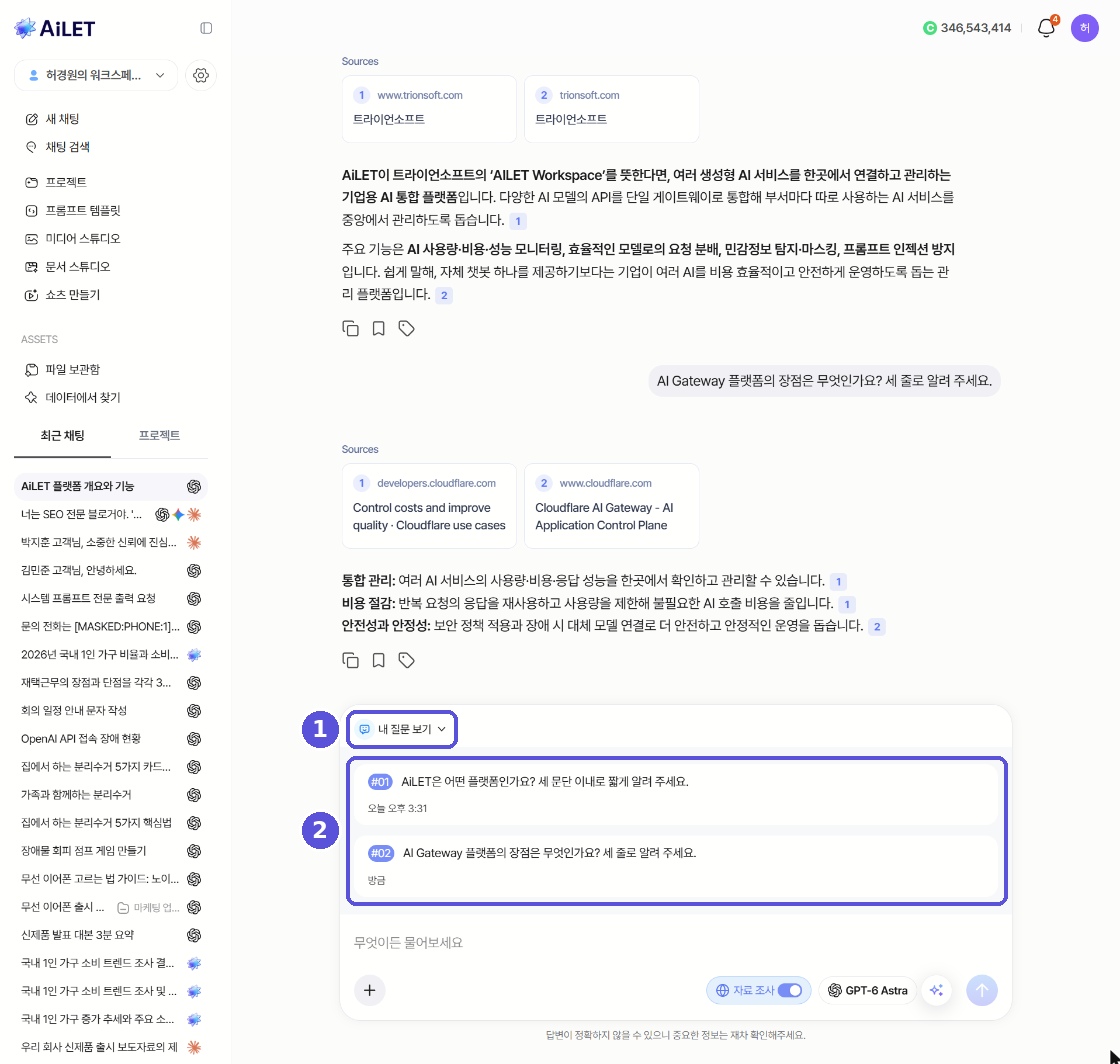Image resolution: width=1120 pixels, height=1064 pixels.
Task: Open the GPT-6 Astra model selector
Action: 867,990
